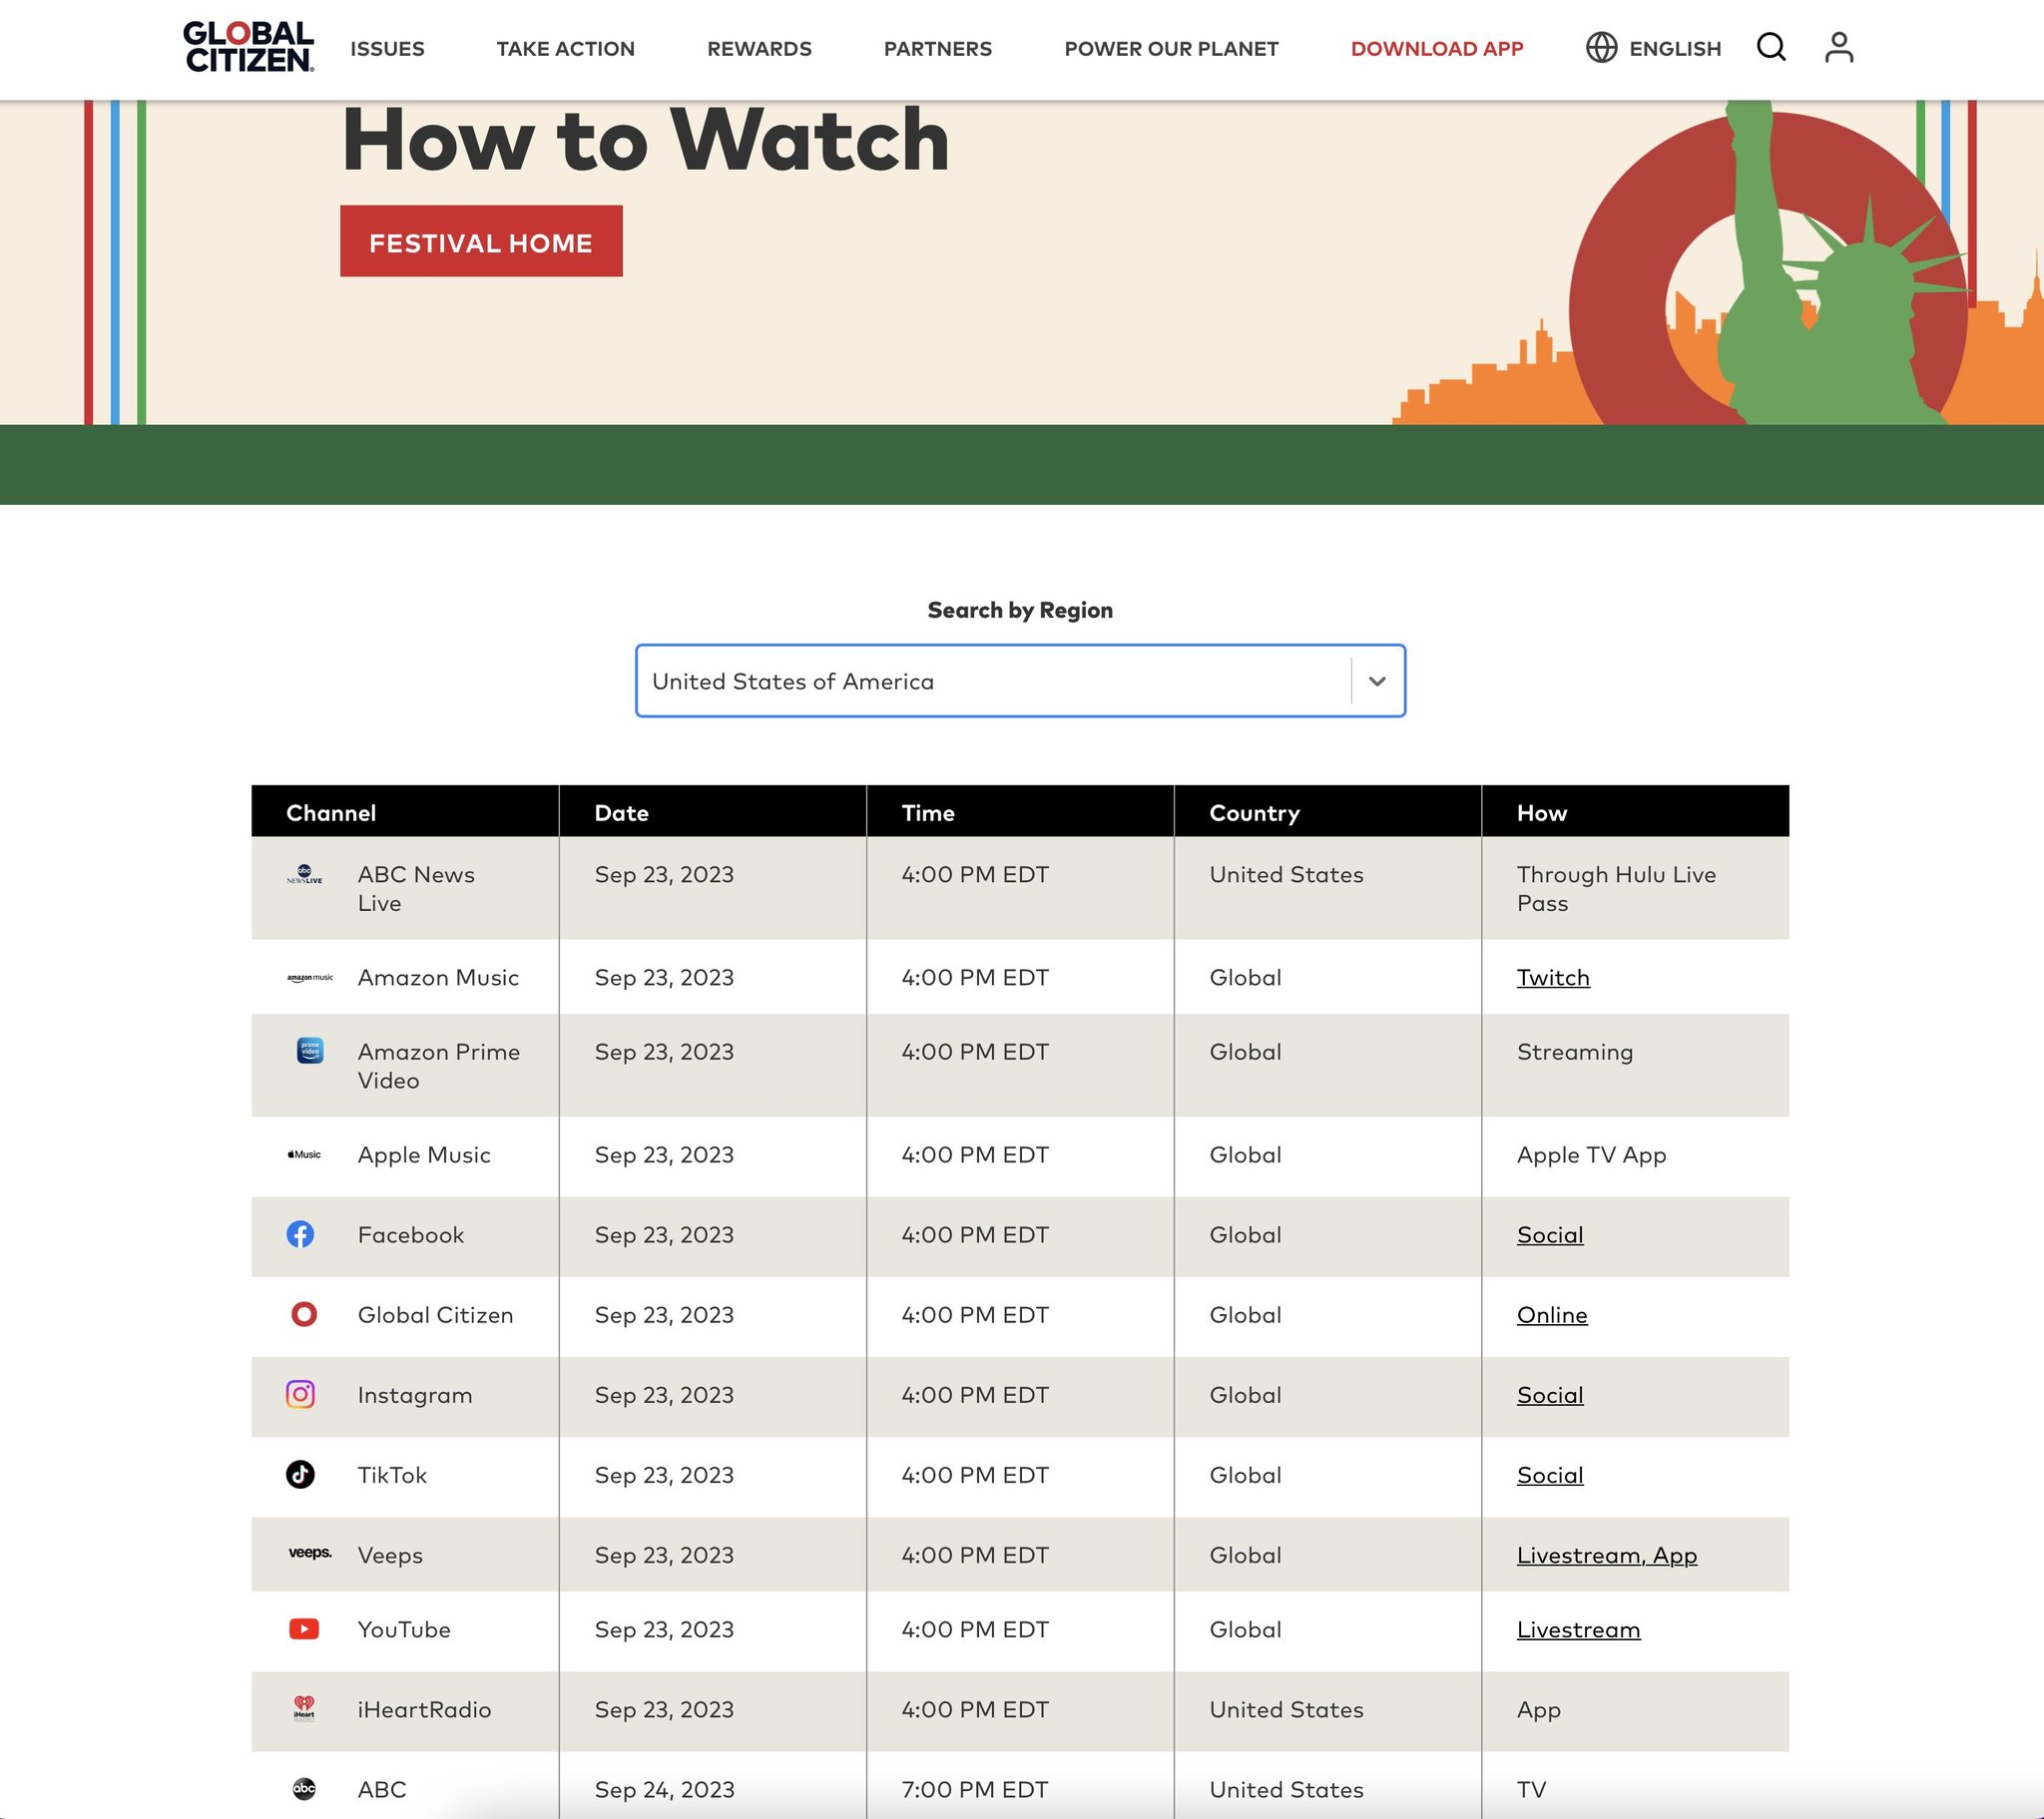Click the Facebook logo icon in table
Viewport: 2044px width, 1819px height.
[x=300, y=1234]
